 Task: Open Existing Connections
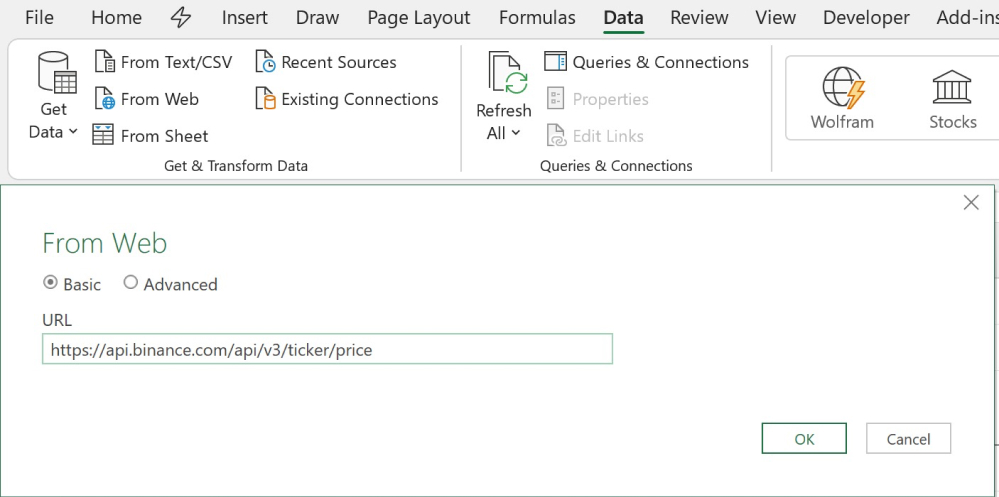point(347,99)
